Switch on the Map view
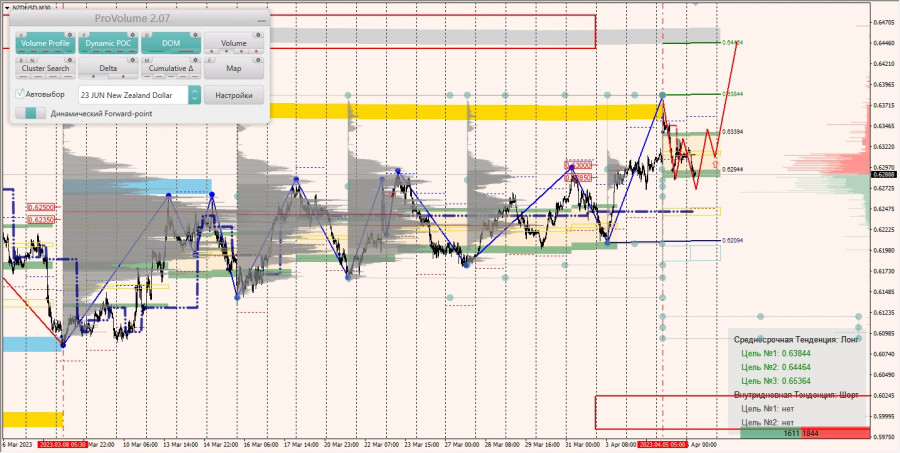Image resolution: width=900 pixels, height=453 pixels. pyautogui.click(x=234, y=69)
